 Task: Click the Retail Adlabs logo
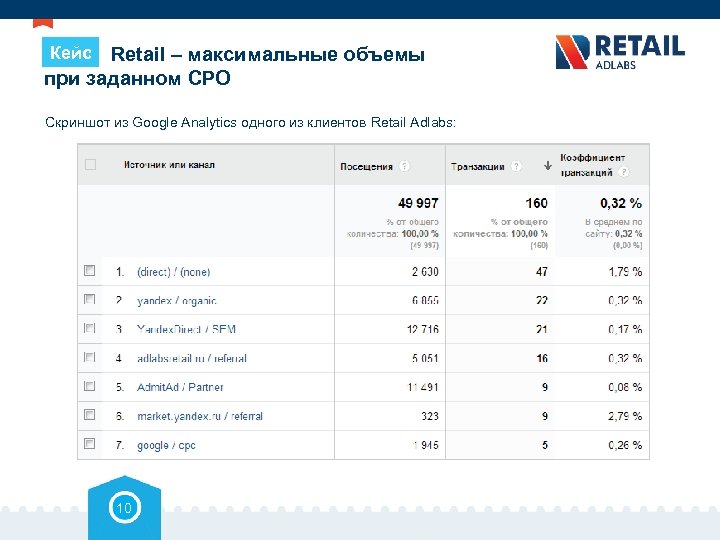coord(620,52)
